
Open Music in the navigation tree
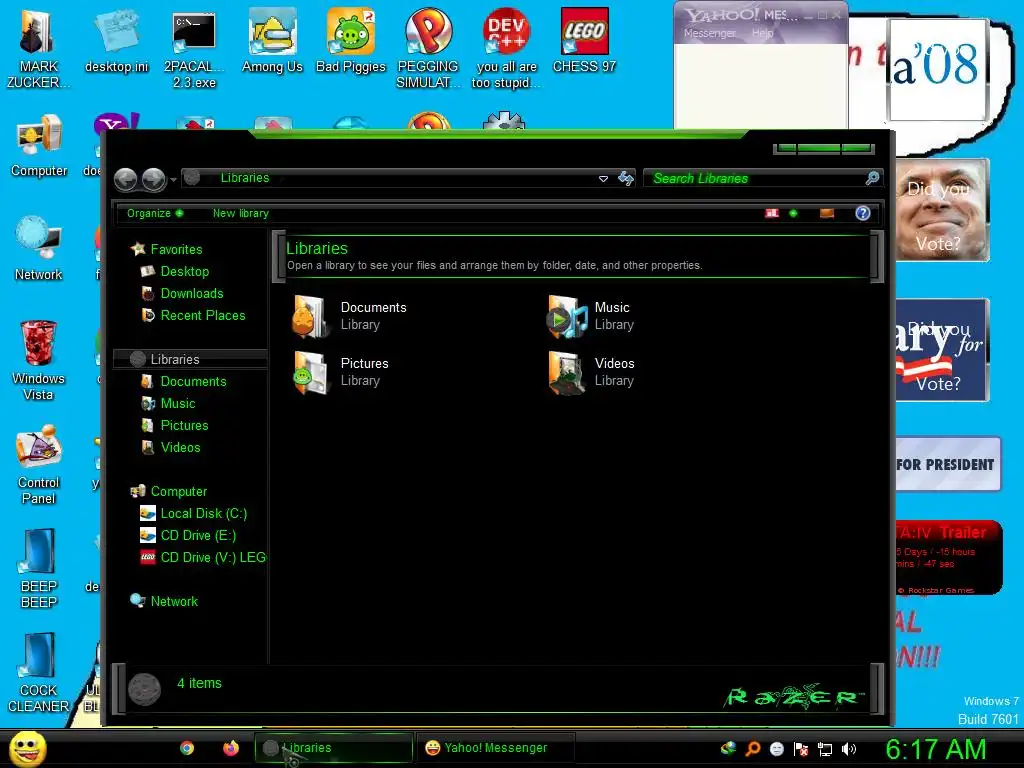click(x=168, y=404)
